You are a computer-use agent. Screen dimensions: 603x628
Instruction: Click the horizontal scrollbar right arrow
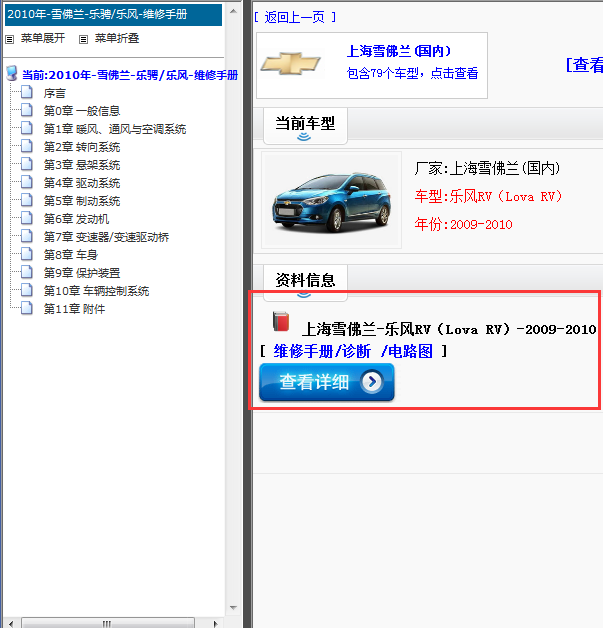(216, 623)
